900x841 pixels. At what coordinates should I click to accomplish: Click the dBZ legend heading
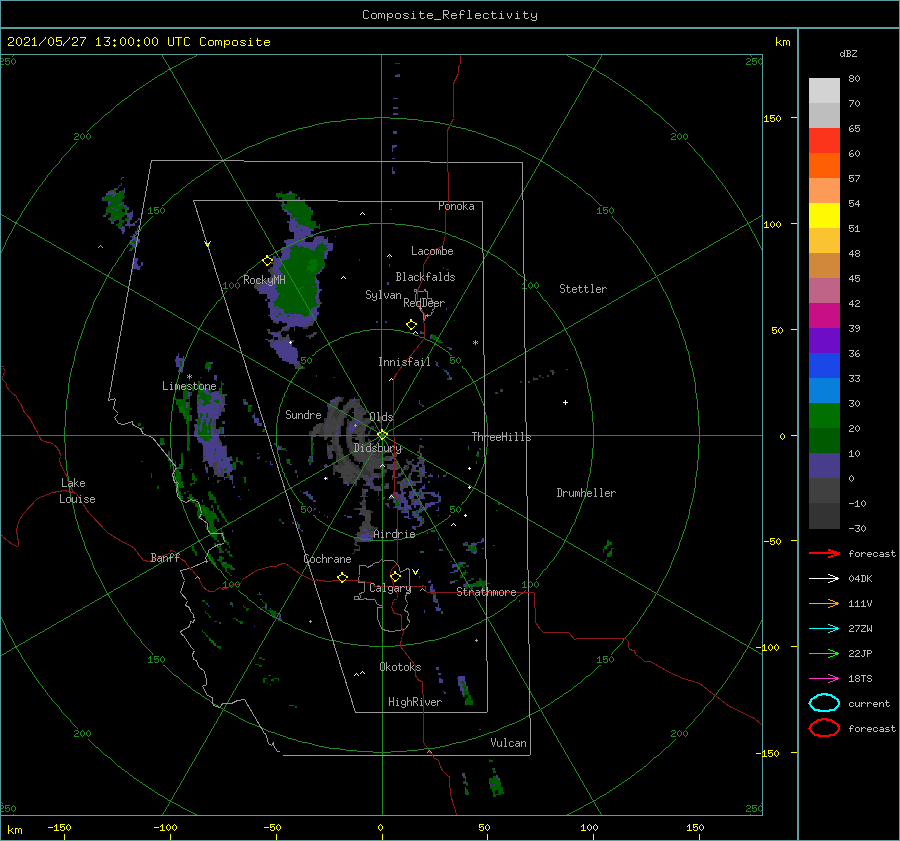[x=848, y=54]
